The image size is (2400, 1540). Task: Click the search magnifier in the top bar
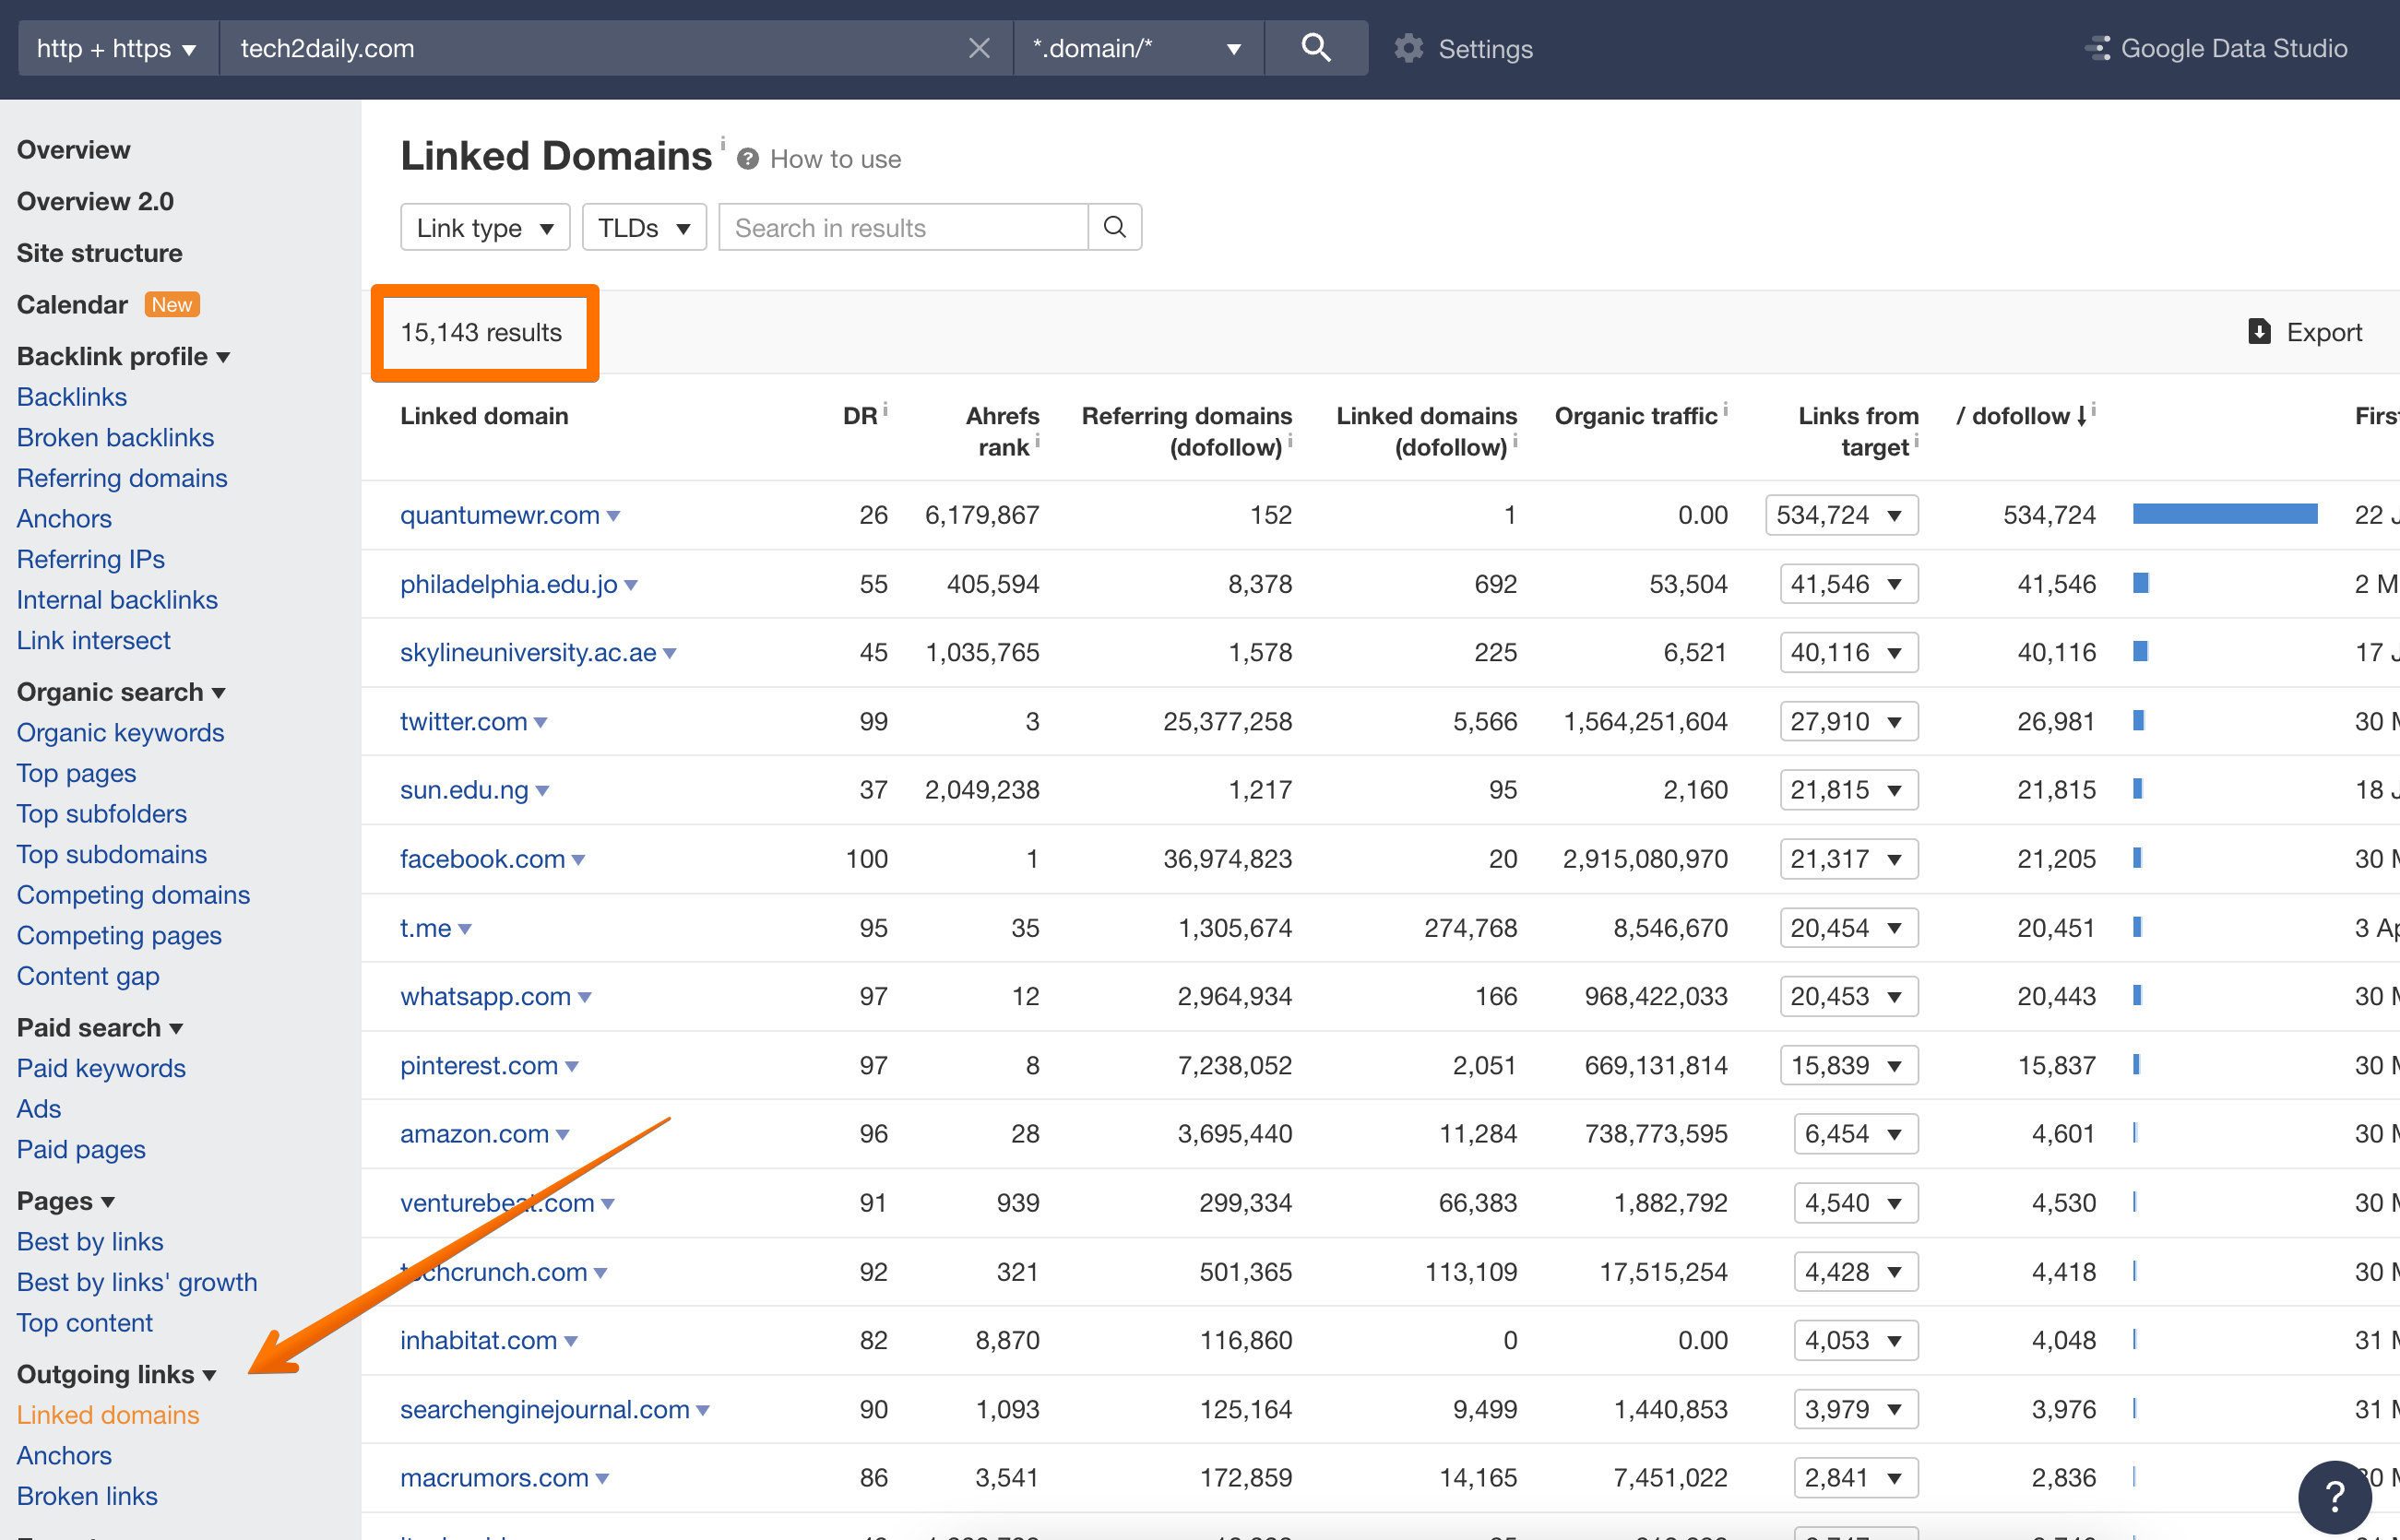(x=1315, y=47)
